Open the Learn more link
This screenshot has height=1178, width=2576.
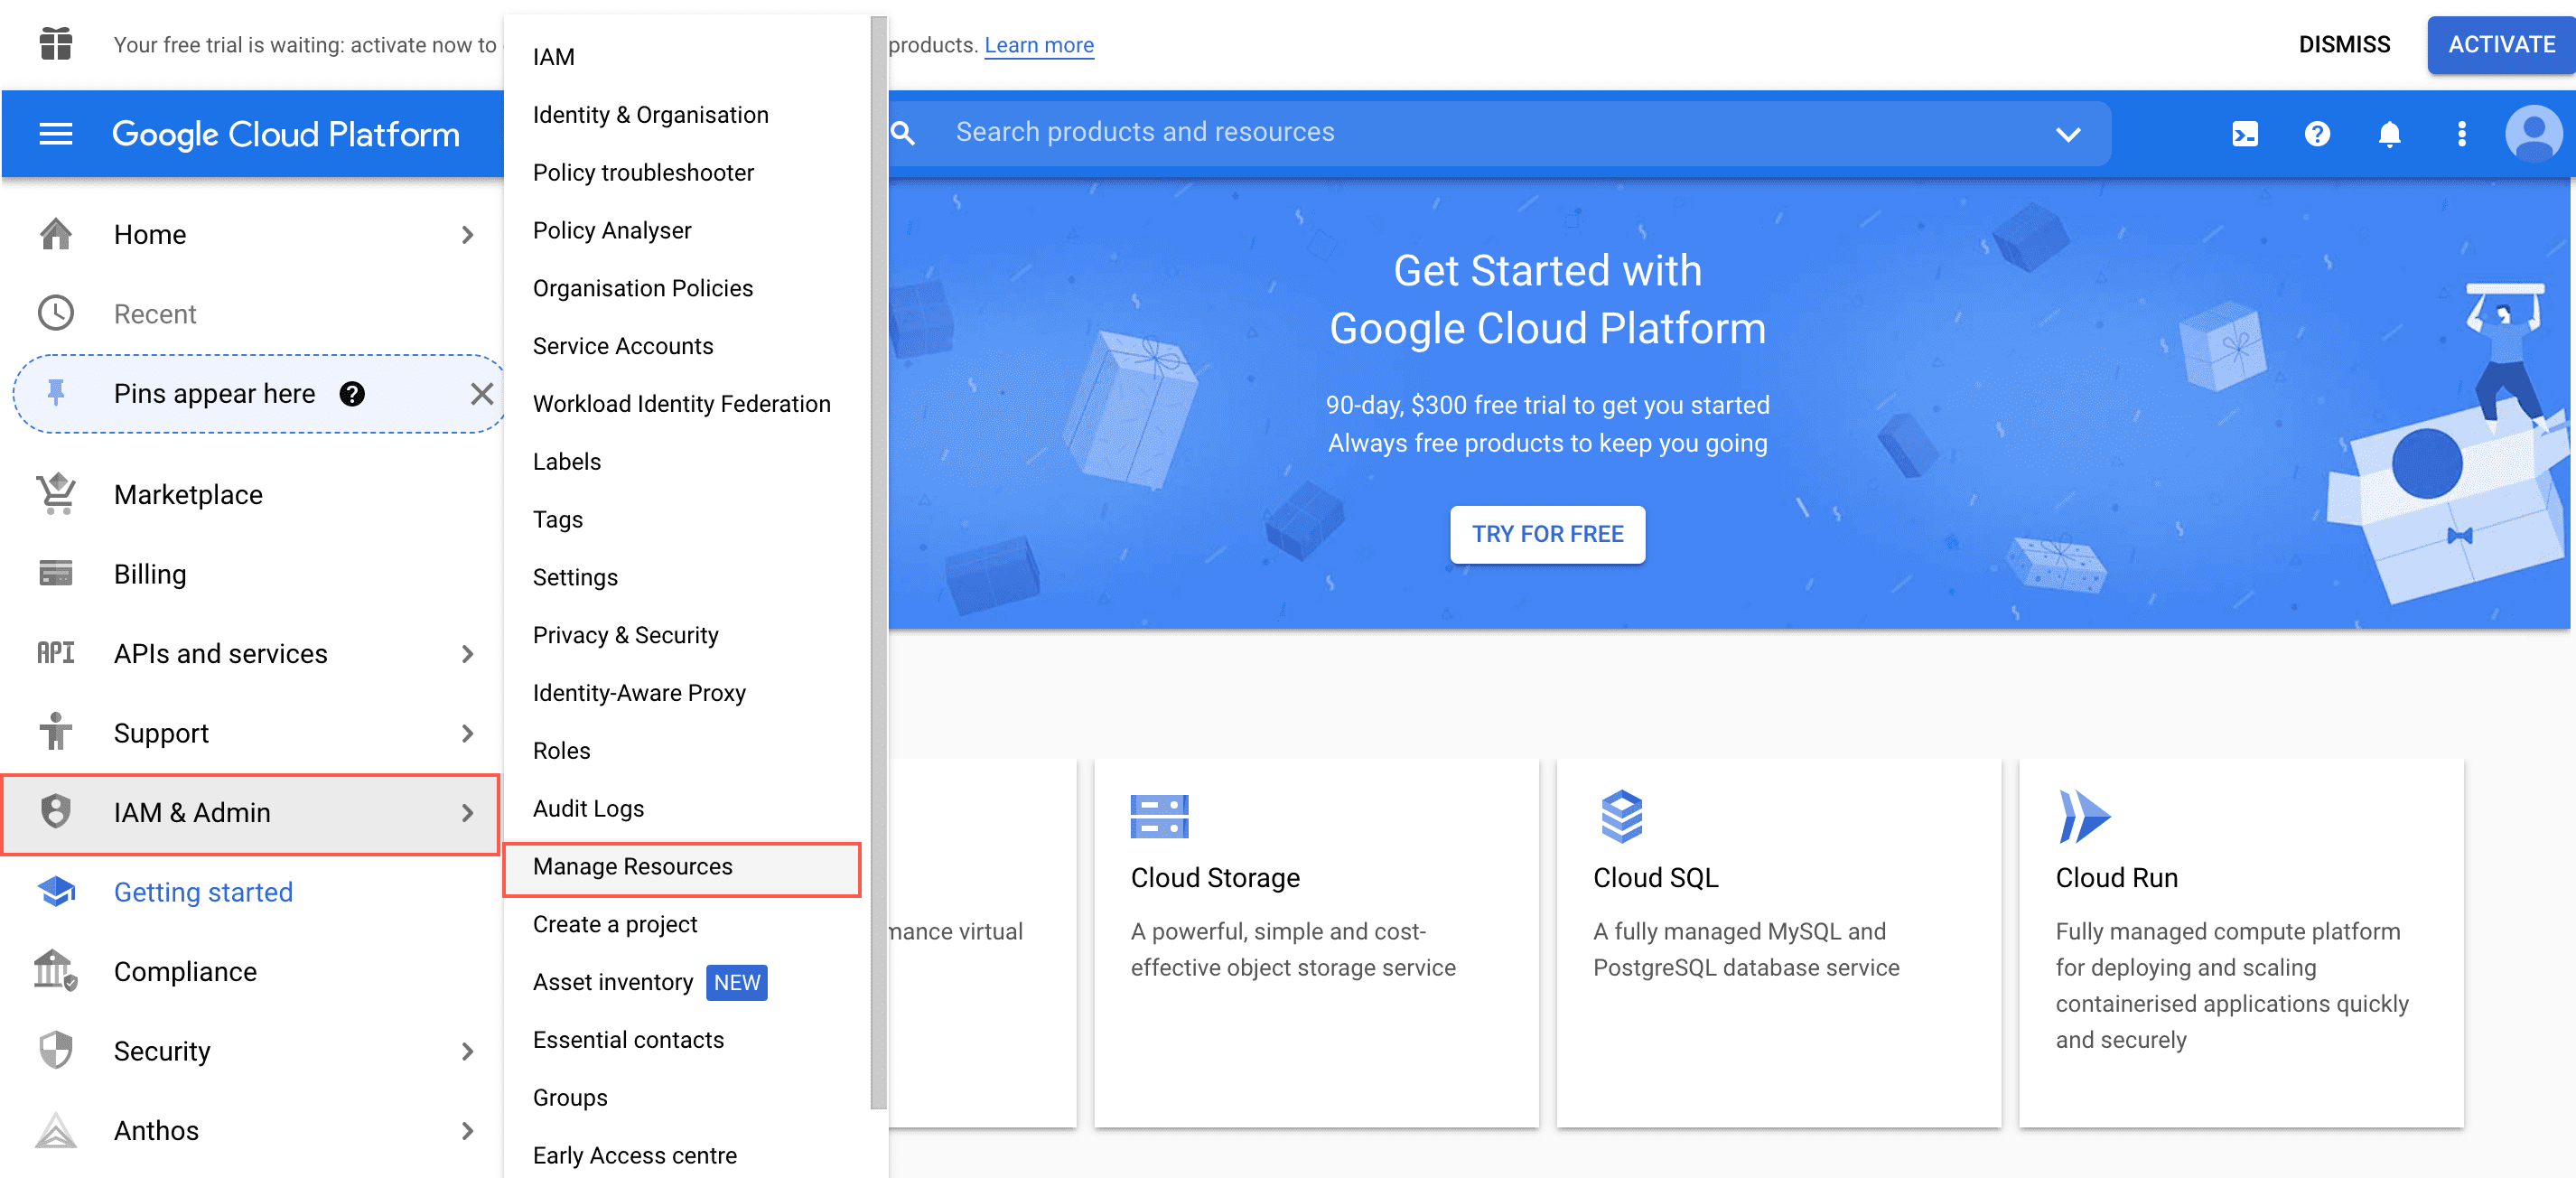tap(1039, 44)
